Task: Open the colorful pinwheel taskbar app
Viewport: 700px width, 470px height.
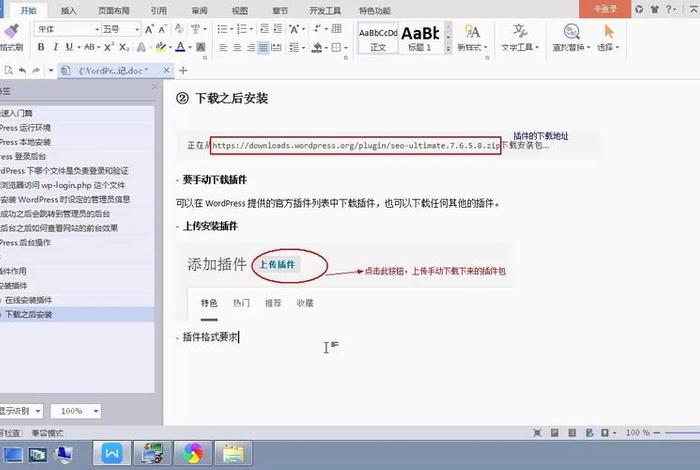Action: coord(192,454)
